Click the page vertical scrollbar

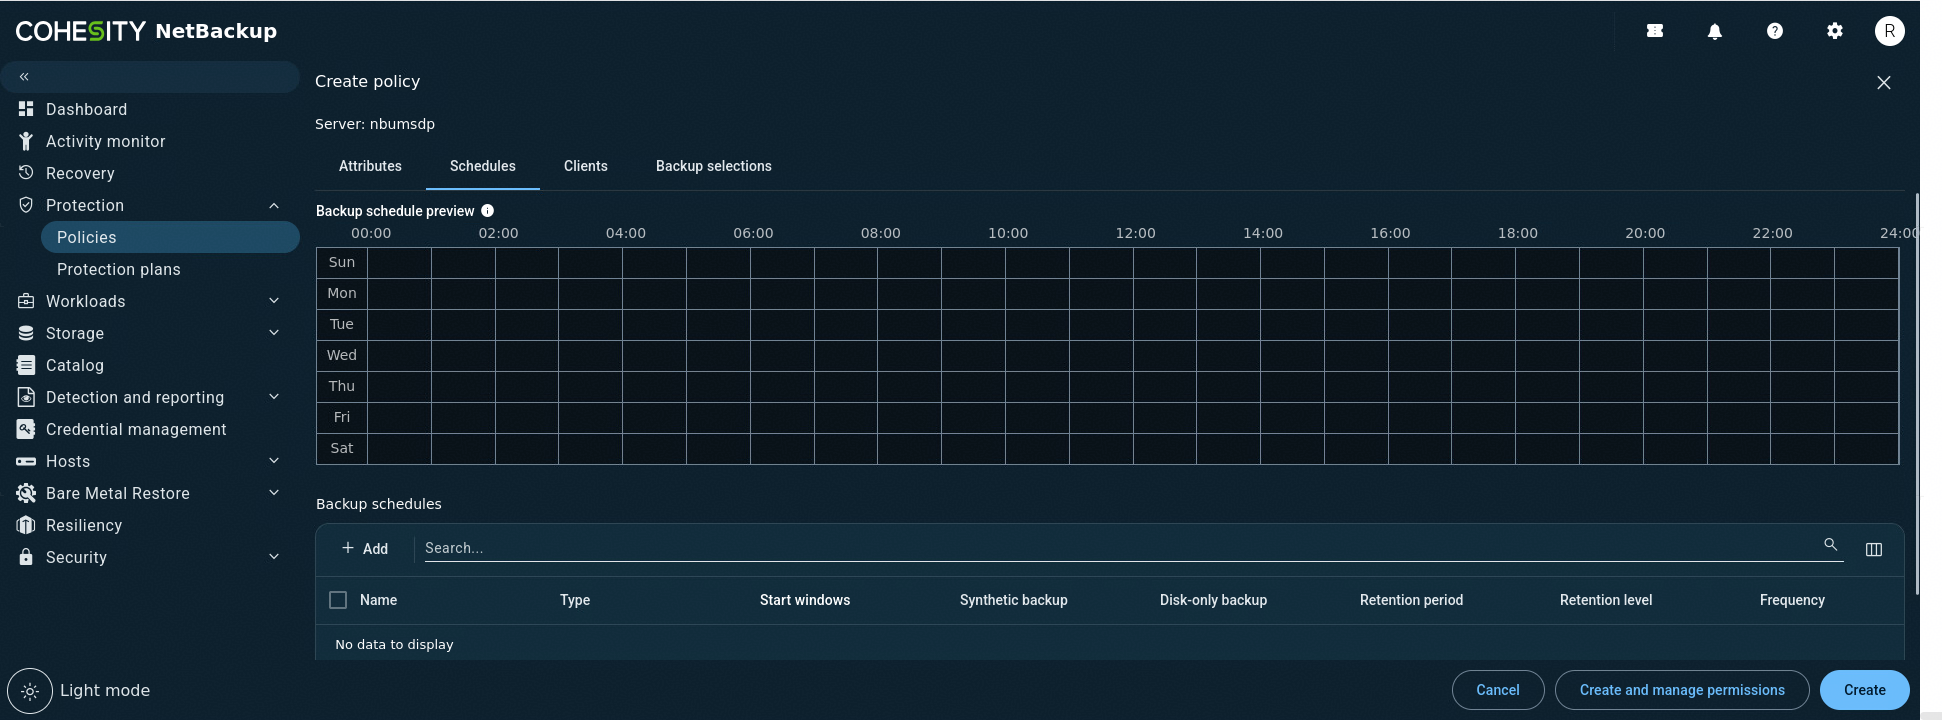(1917, 395)
